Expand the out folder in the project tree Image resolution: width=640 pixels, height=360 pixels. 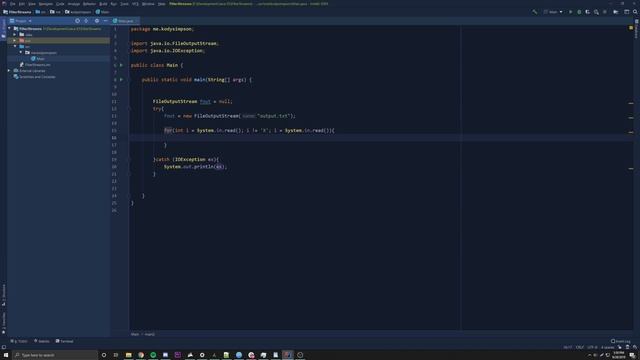click(15, 41)
